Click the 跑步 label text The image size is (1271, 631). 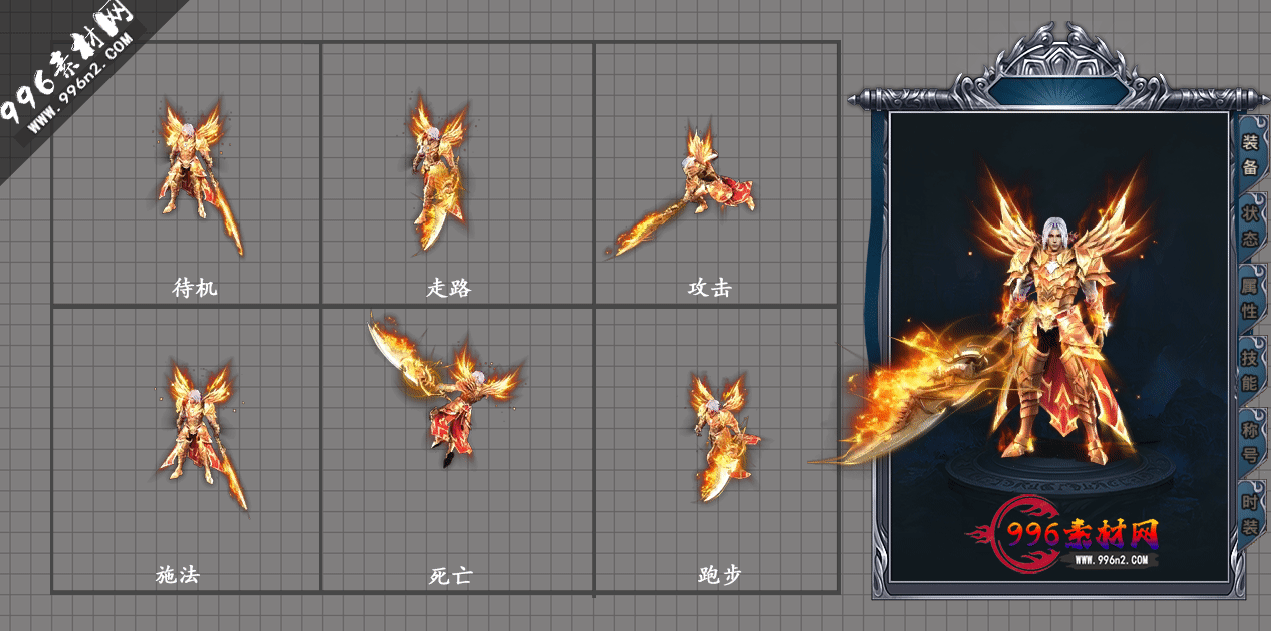[720, 576]
